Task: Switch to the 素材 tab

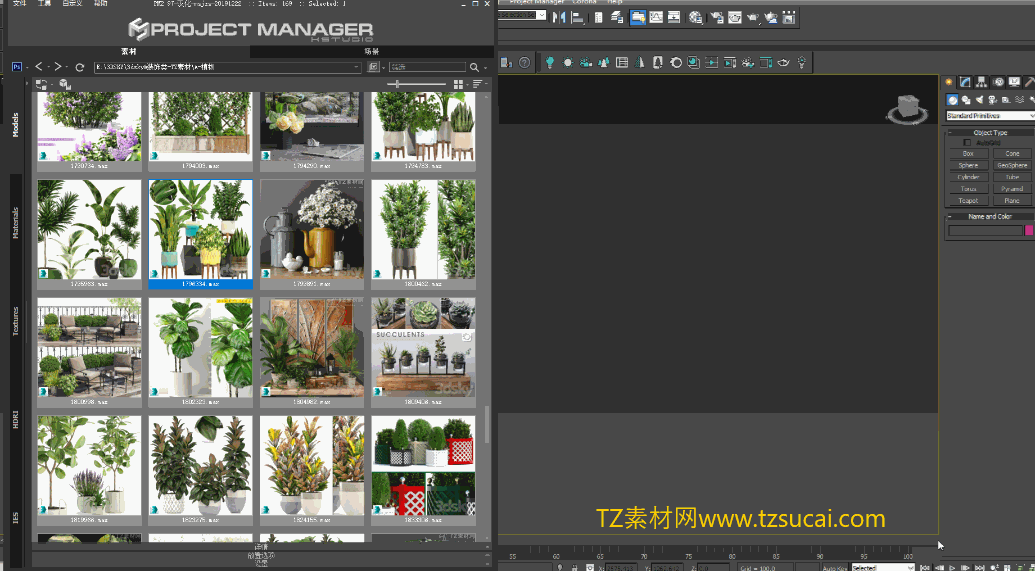Action: [x=129, y=51]
